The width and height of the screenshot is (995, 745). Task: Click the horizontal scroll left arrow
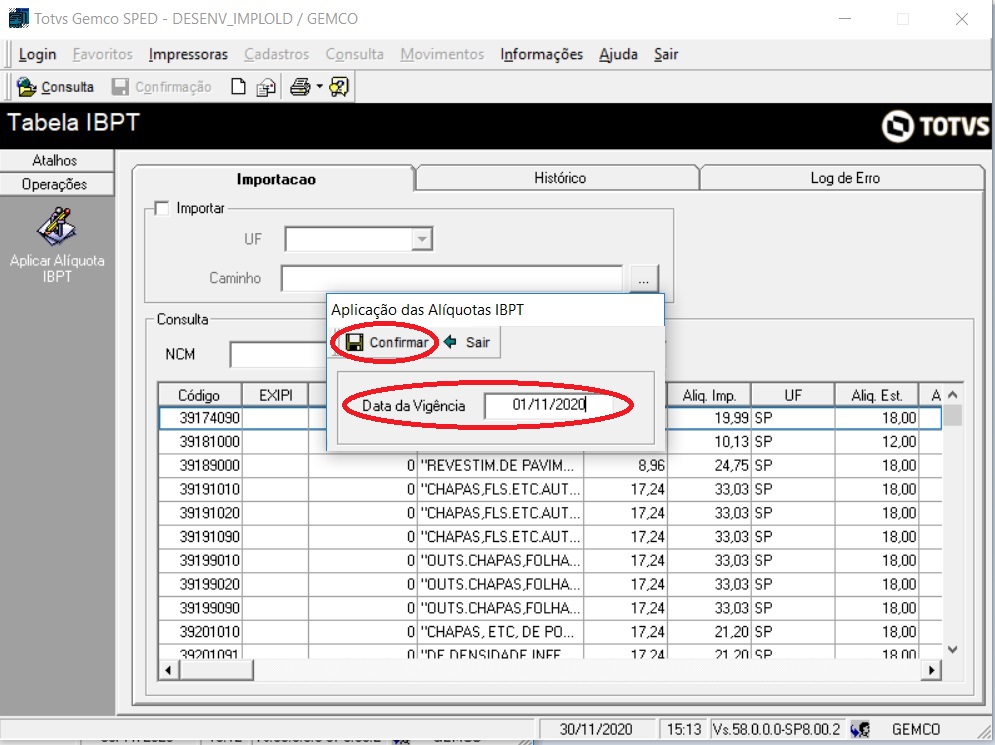coord(168,669)
